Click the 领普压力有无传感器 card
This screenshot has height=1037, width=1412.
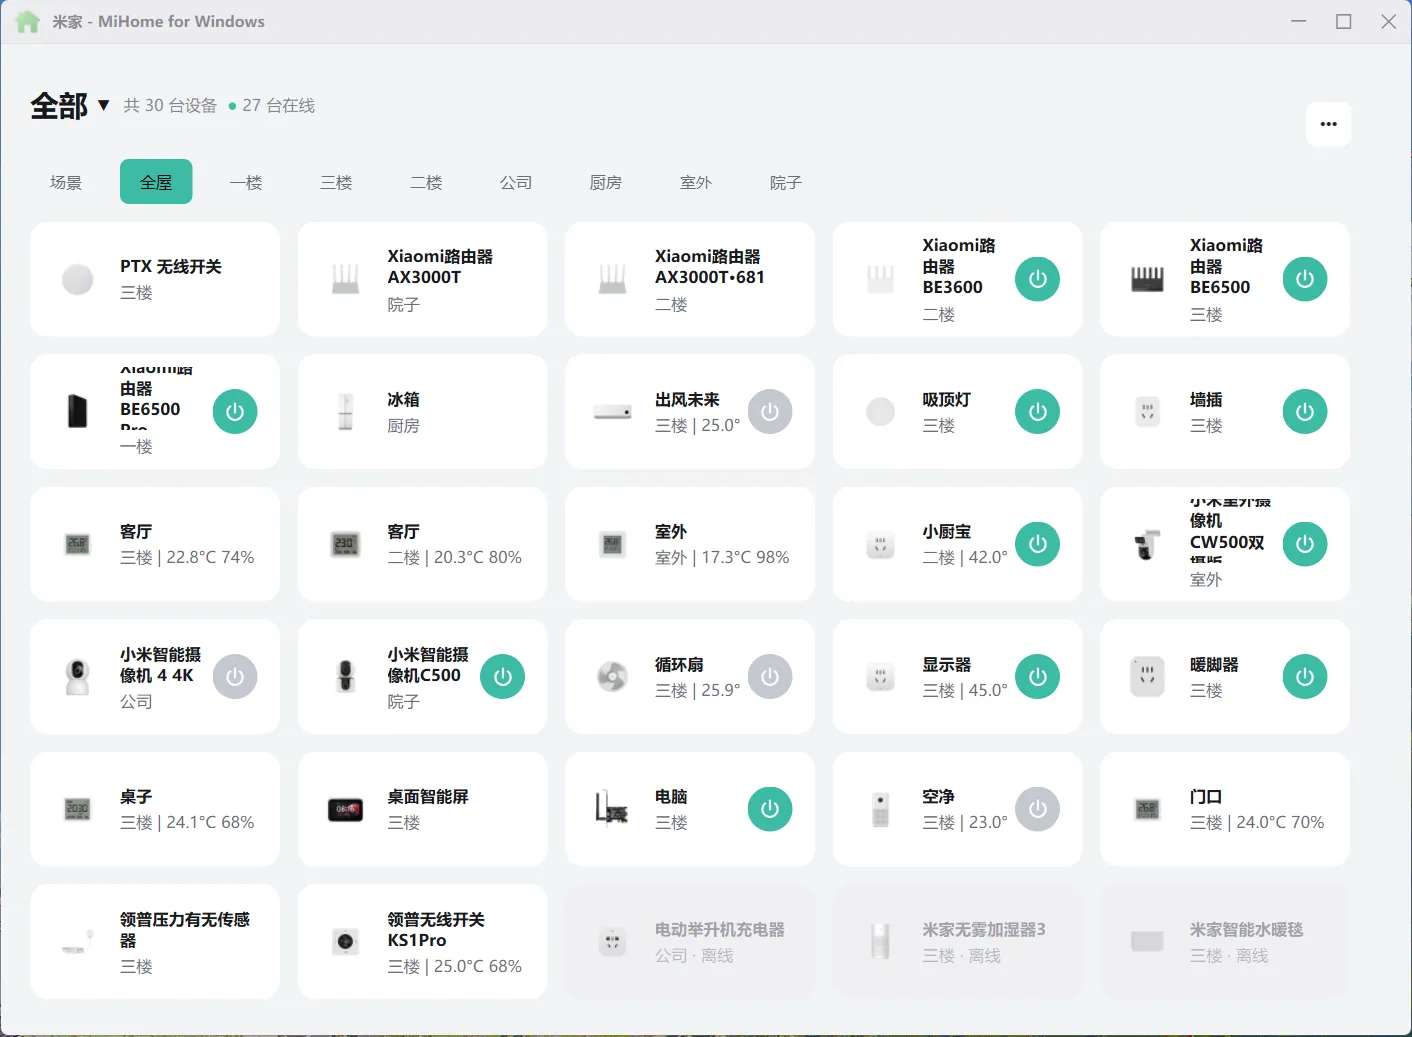(155, 942)
